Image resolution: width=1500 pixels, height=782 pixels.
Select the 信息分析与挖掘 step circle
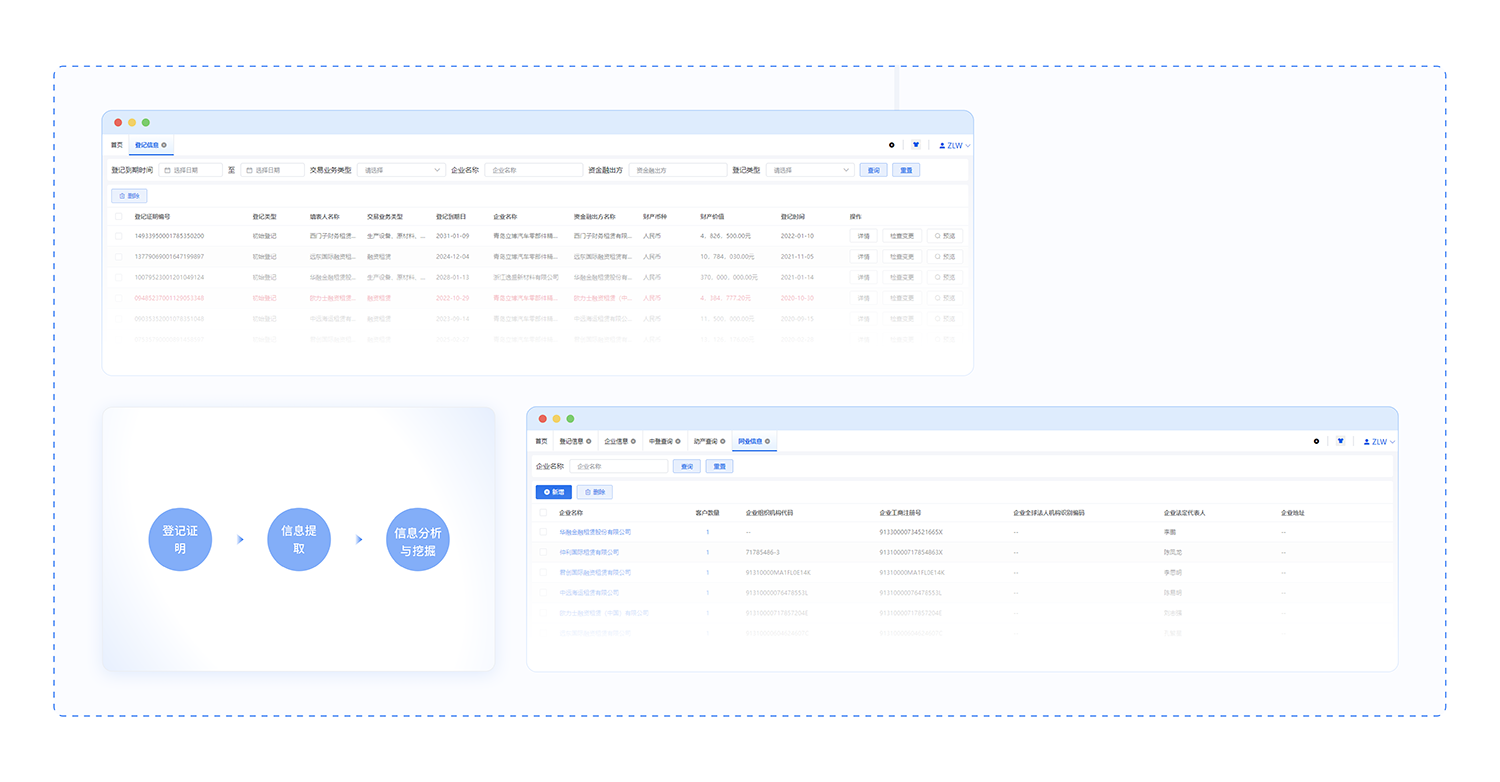click(x=418, y=540)
